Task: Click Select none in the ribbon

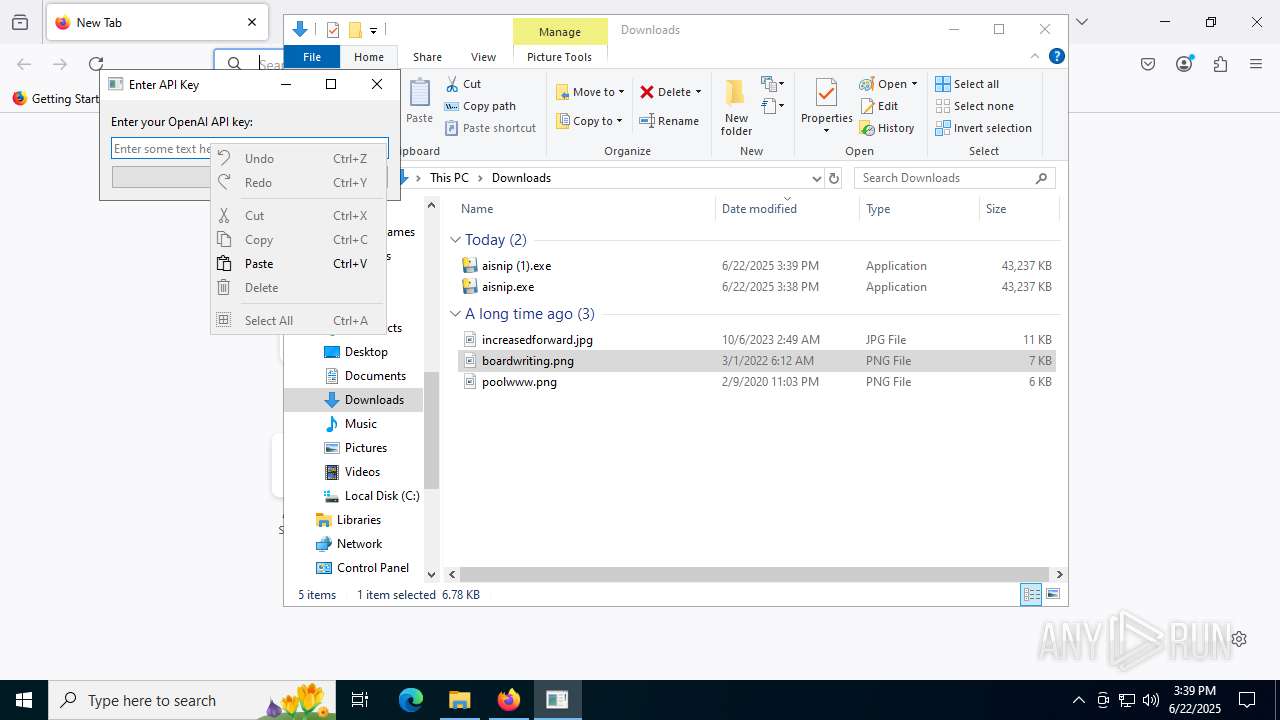Action: (974, 106)
